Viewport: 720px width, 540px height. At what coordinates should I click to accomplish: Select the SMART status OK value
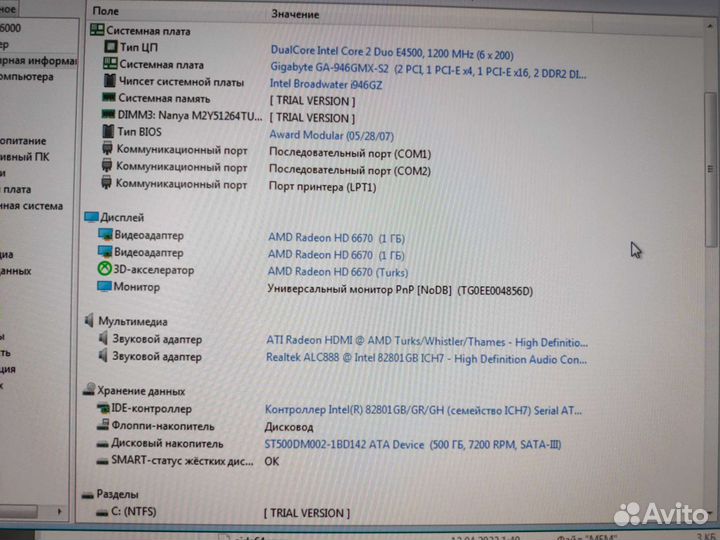271,461
